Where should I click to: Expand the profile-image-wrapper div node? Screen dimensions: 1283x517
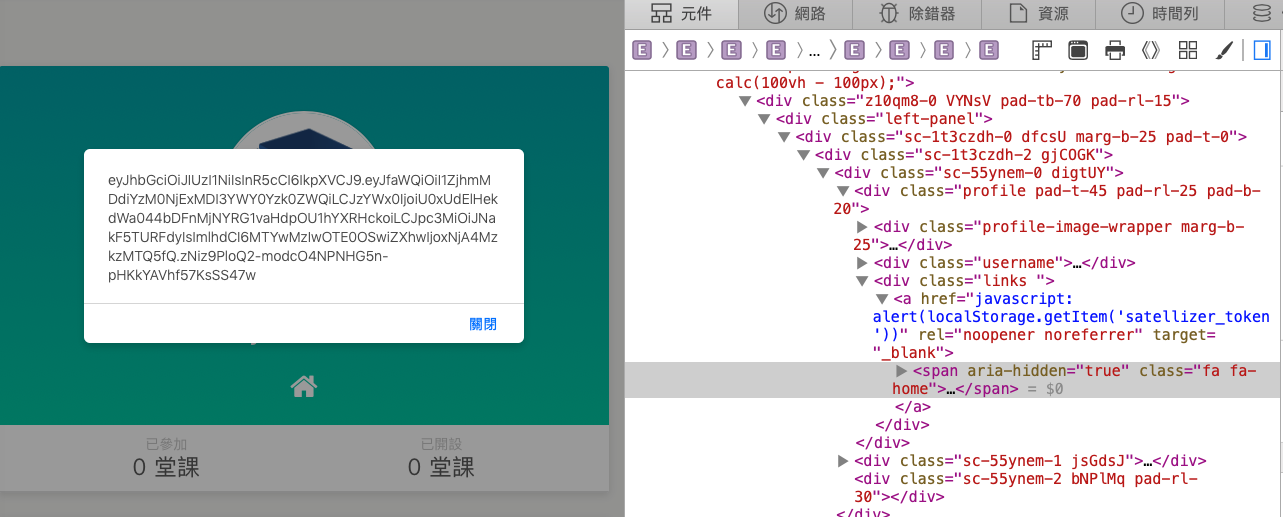(x=862, y=227)
